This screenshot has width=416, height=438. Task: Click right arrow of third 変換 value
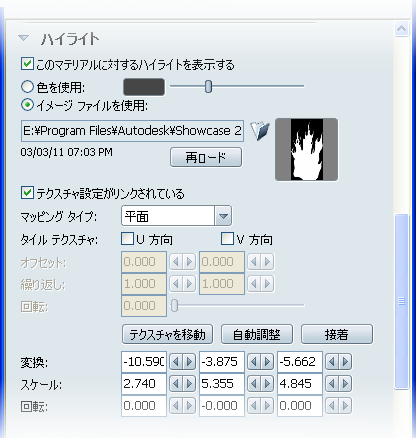(345, 362)
